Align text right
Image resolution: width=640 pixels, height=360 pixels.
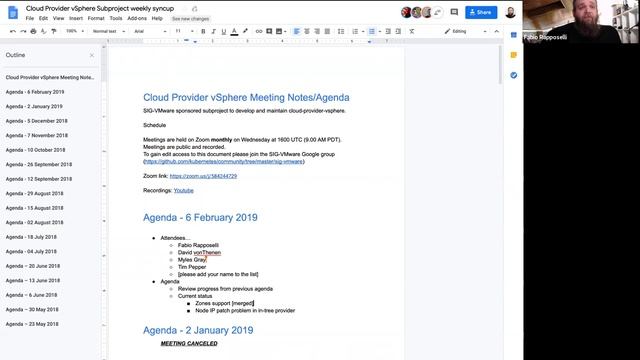point(317,31)
